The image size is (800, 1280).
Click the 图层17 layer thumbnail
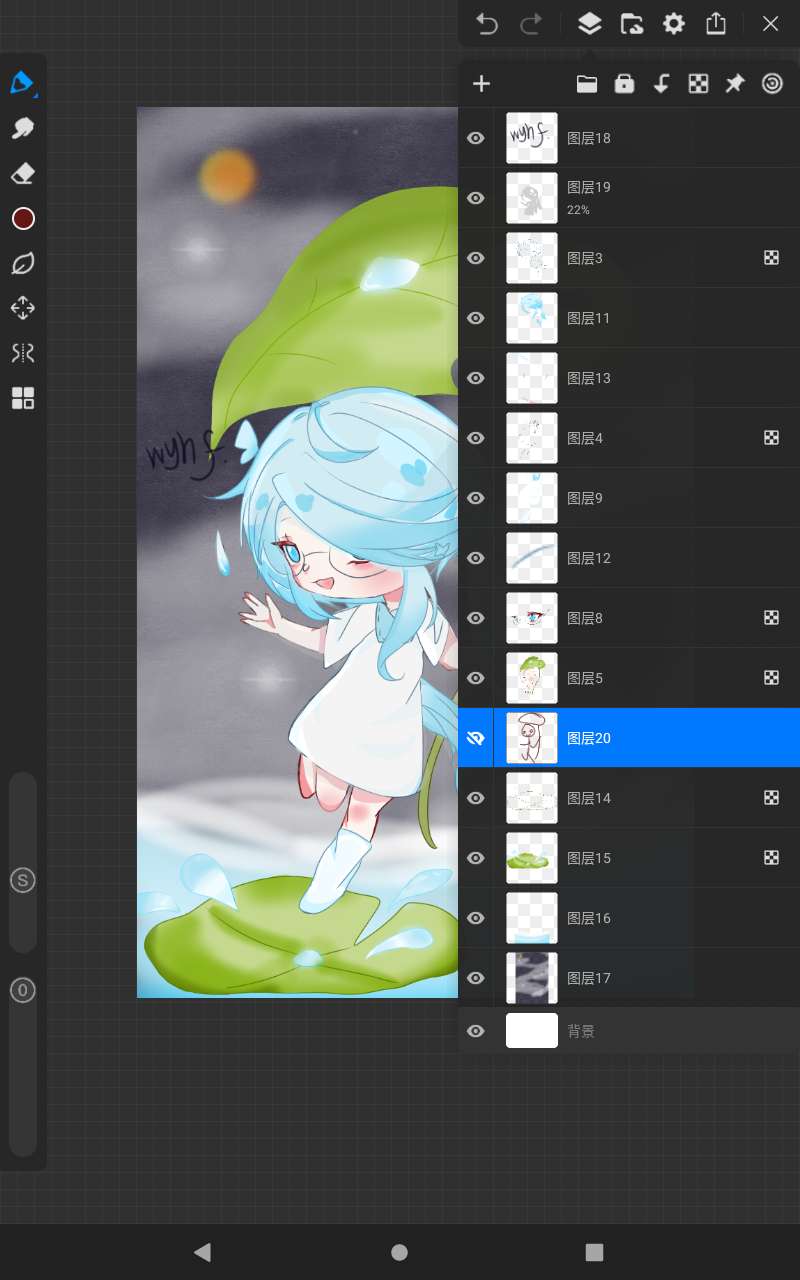click(532, 978)
